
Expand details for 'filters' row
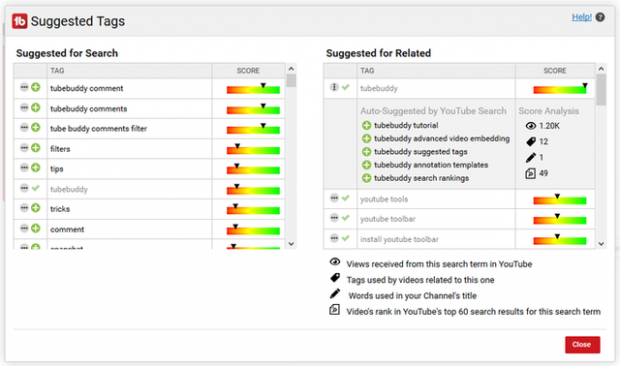coord(24,148)
